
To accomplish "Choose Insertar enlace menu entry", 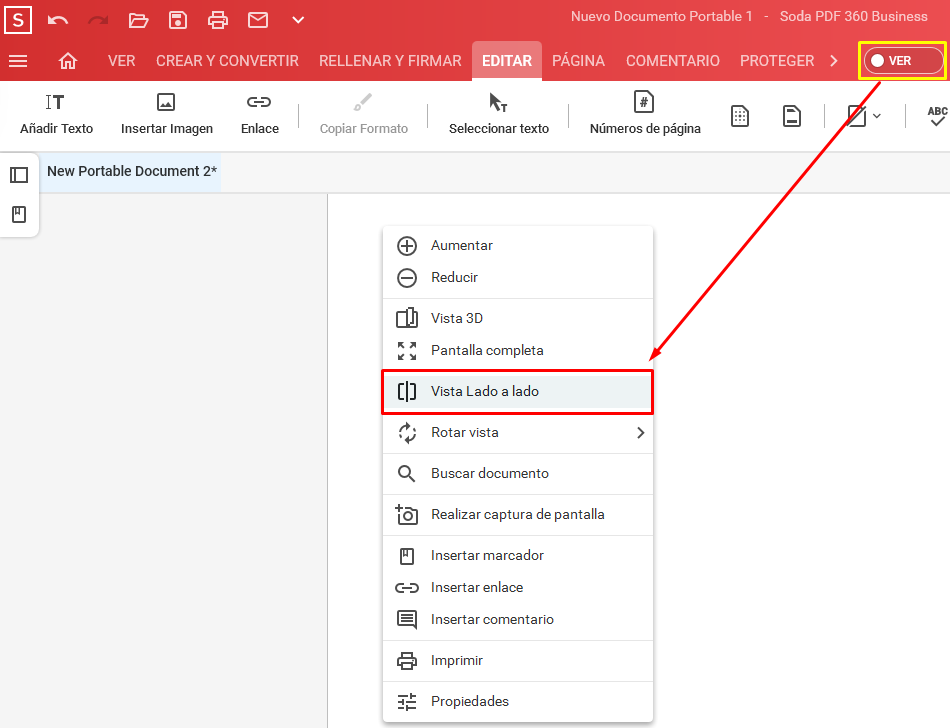I will [x=517, y=587].
